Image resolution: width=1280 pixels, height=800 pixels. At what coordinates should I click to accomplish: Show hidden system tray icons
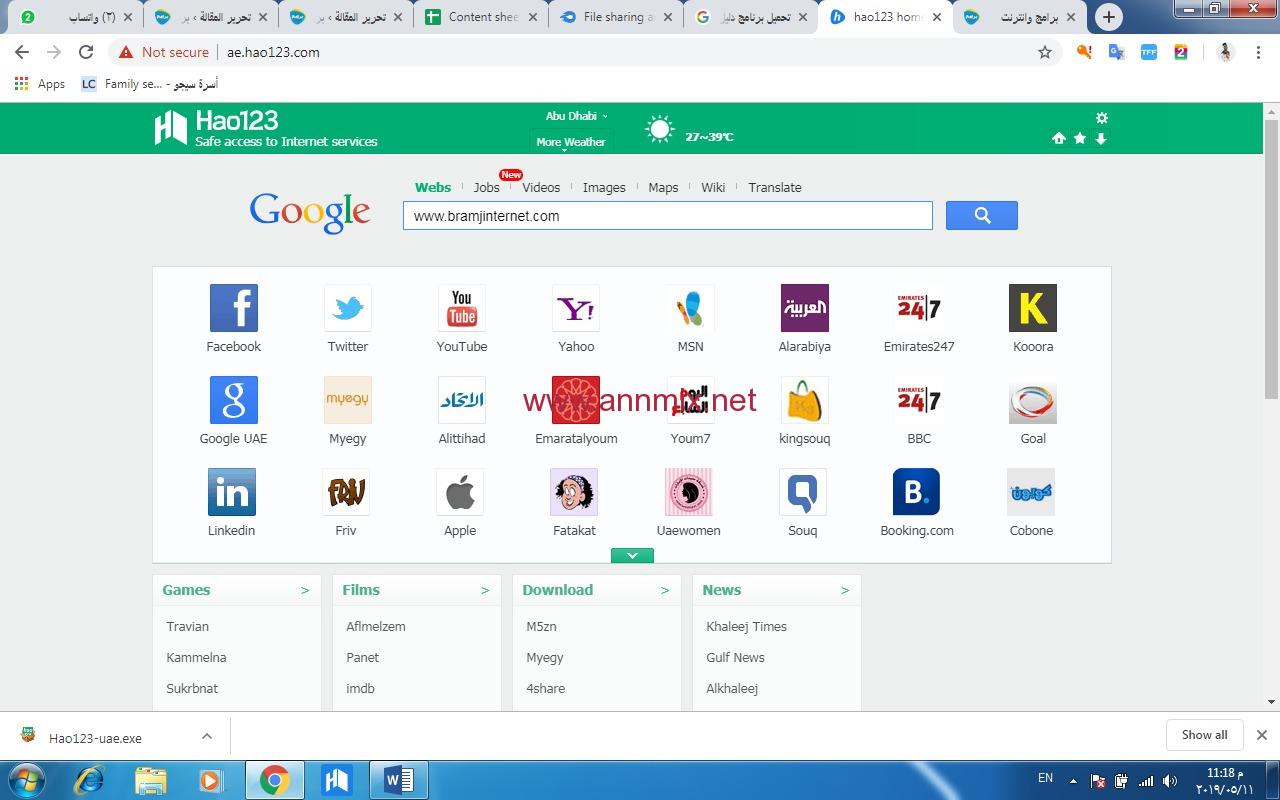coord(1073,781)
